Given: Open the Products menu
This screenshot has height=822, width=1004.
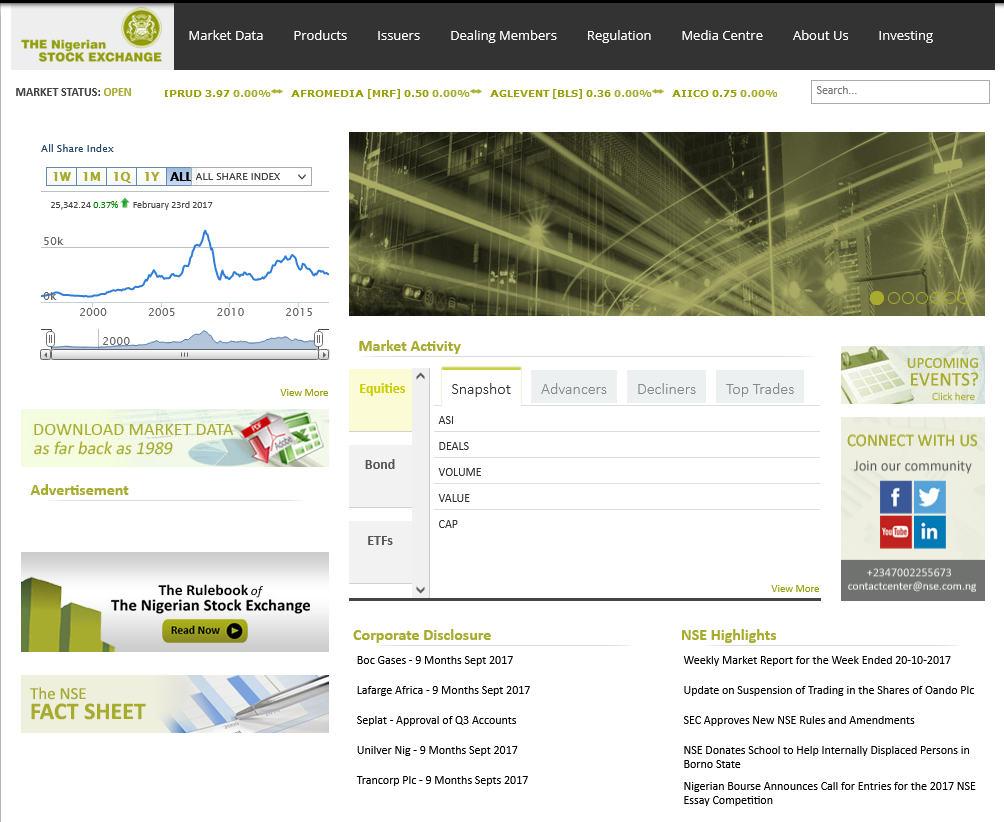Looking at the screenshot, I should [320, 36].
